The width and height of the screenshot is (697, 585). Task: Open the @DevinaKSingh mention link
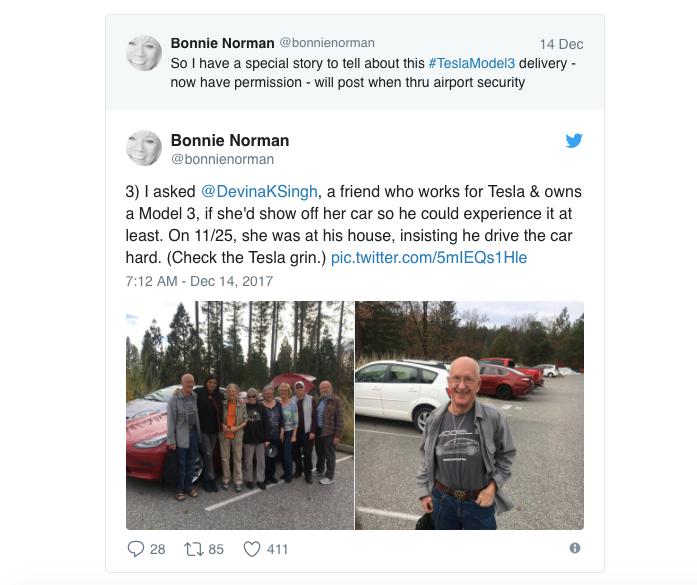coord(264,191)
